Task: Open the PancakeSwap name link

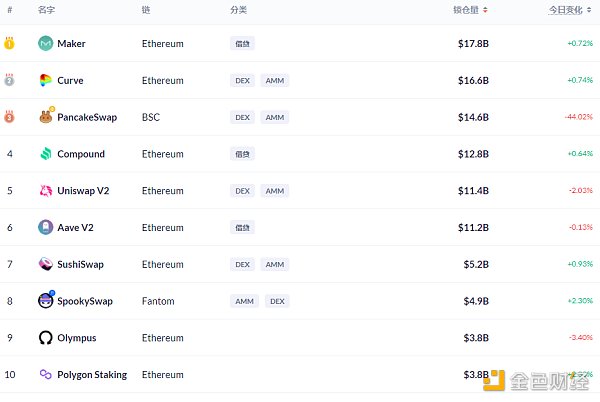Action: [87, 117]
